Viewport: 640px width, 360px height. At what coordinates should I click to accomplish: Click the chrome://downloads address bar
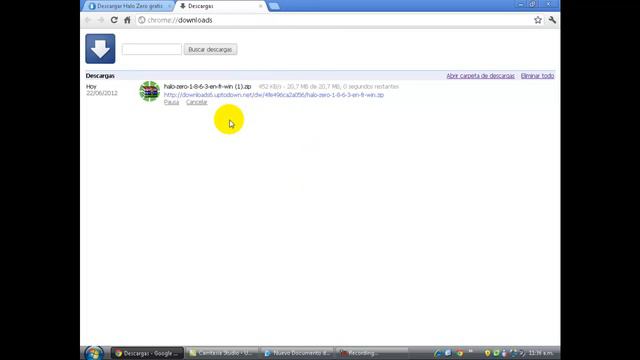point(334,20)
